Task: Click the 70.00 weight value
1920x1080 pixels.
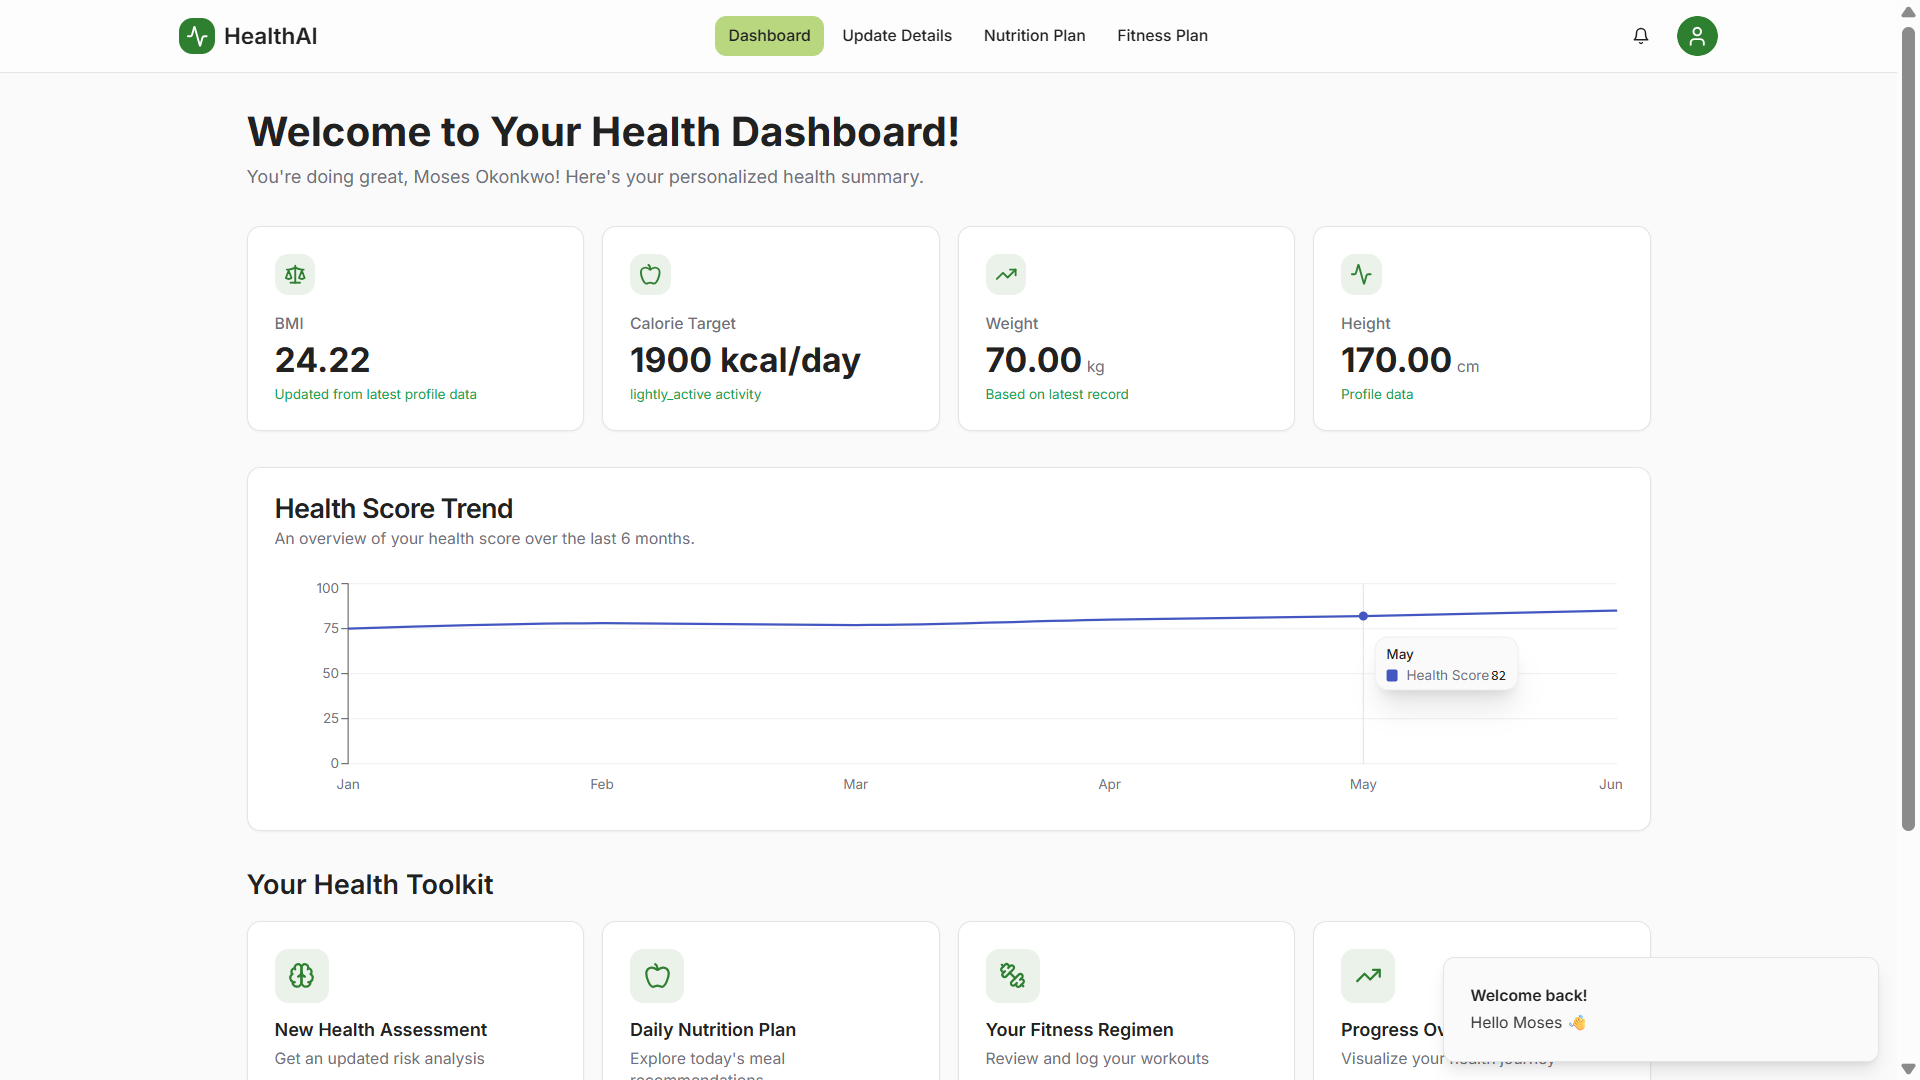Action: (x=1033, y=360)
